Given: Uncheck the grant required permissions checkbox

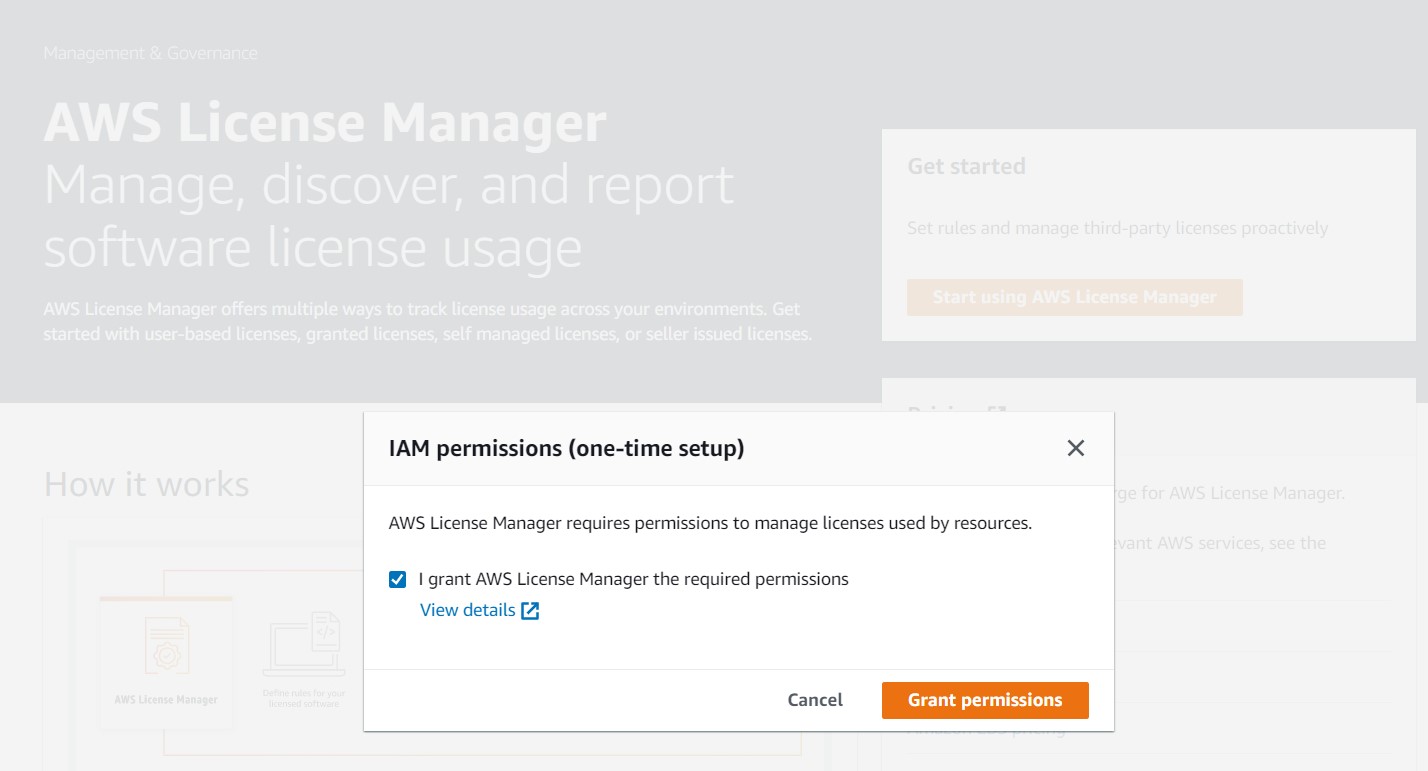Looking at the screenshot, I should (398, 579).
